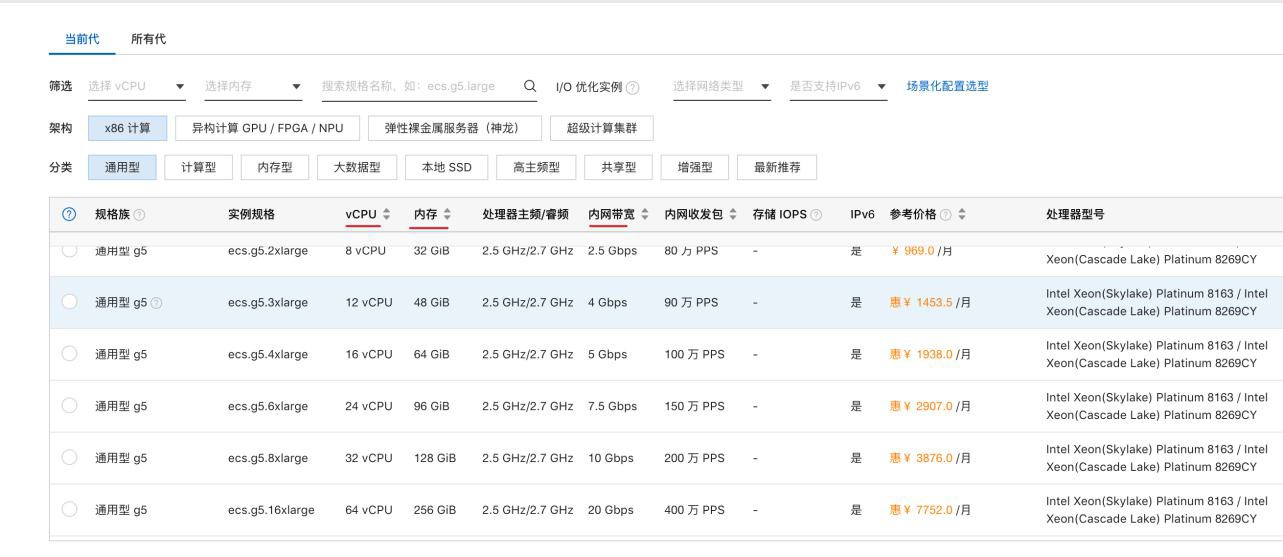This screenshot has width=1283, height=557.
Task: Filter by 通用型 category
Action: [123, 168]
